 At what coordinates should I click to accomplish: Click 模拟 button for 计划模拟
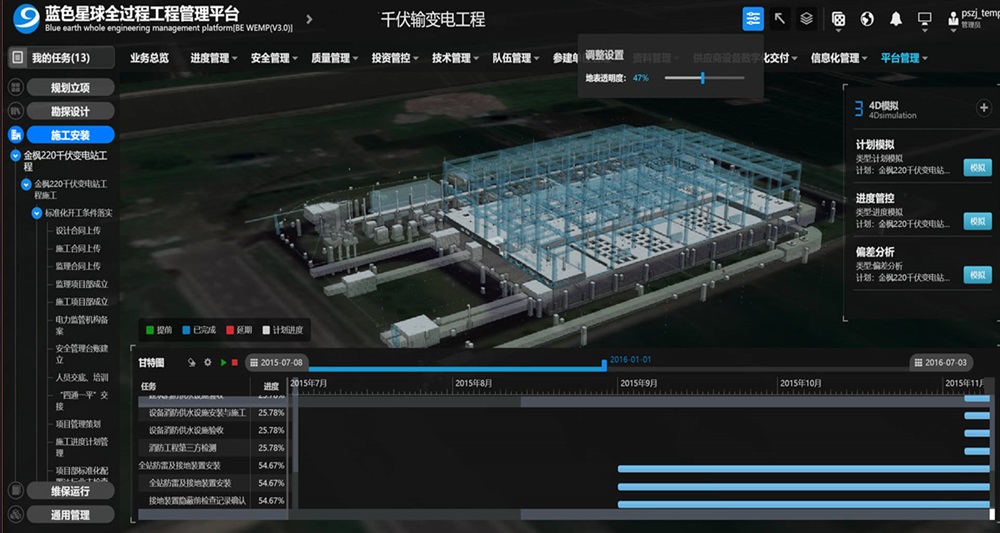(x=977, y=167)
